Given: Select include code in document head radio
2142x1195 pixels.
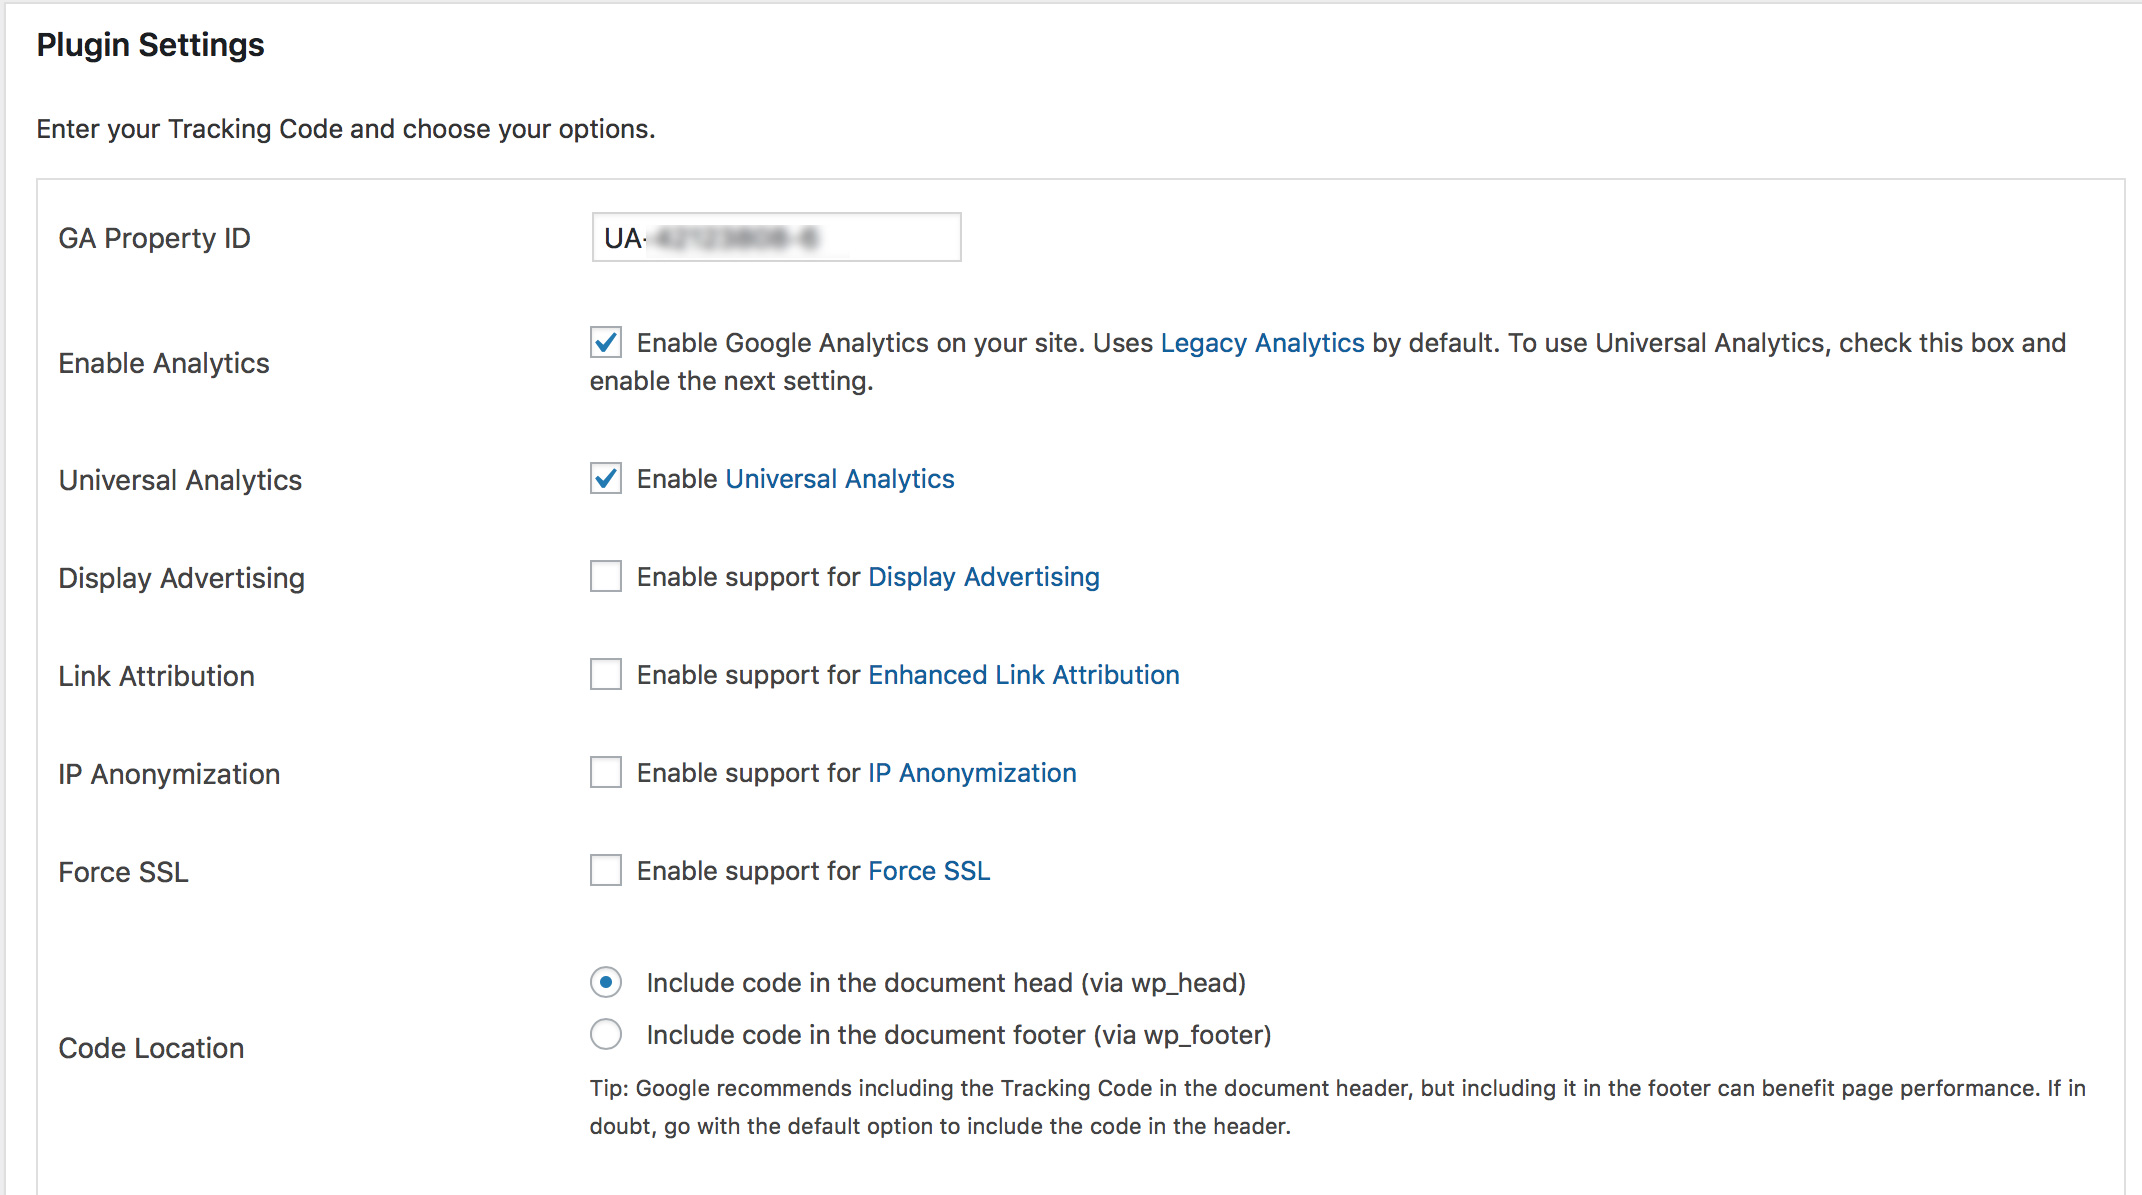Looking at the screenshot, I should (x=606, y=982).
